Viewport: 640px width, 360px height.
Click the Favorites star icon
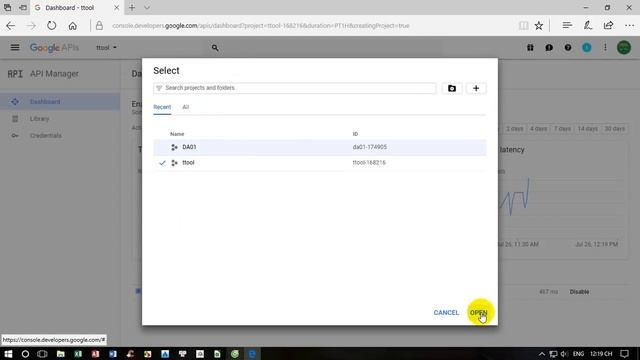point(539,25)
